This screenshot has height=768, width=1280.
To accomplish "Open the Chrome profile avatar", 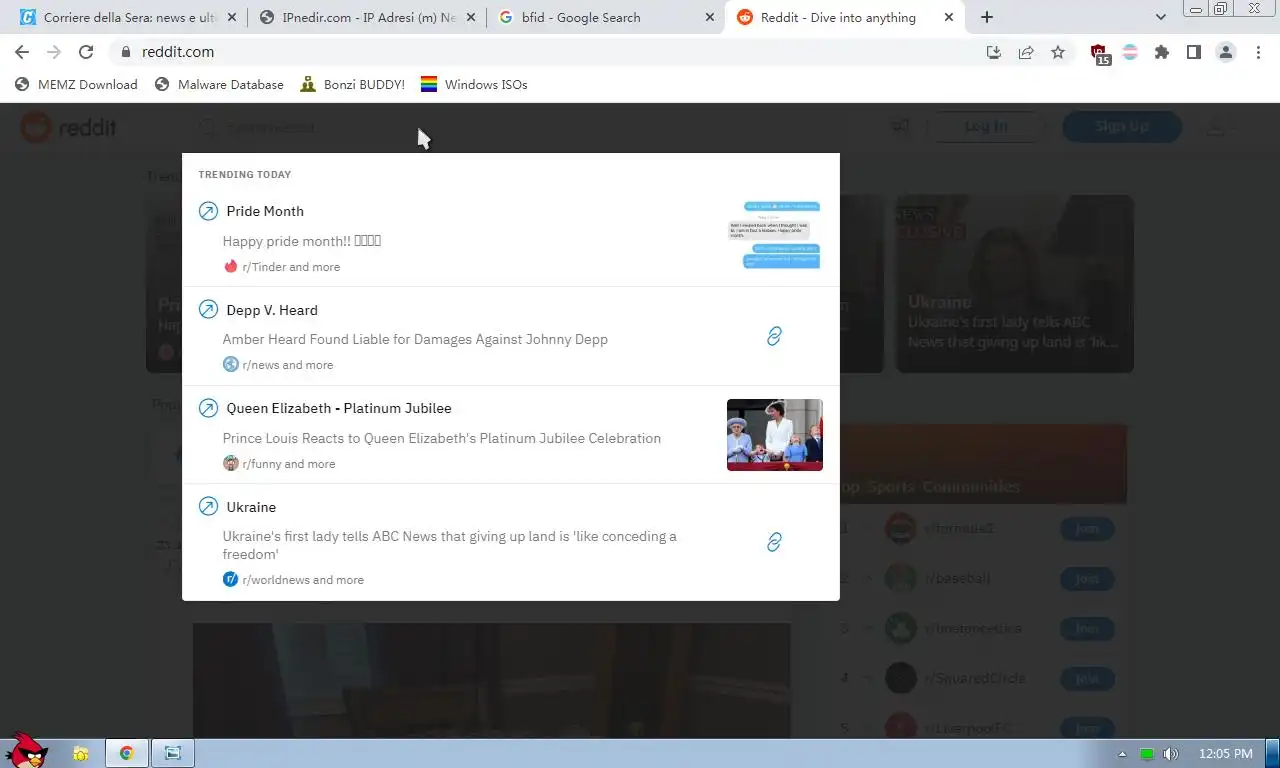I will click(x=1226, y=52).
